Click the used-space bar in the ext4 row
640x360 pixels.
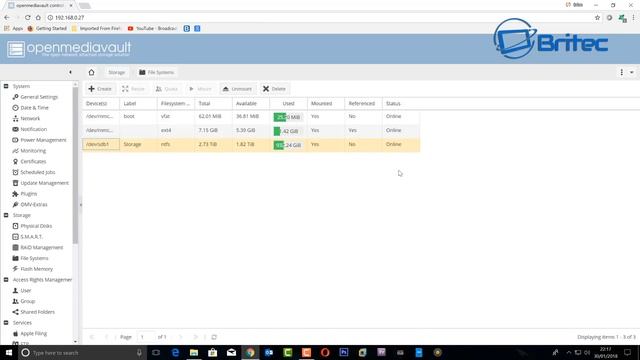tap(288, 131)
